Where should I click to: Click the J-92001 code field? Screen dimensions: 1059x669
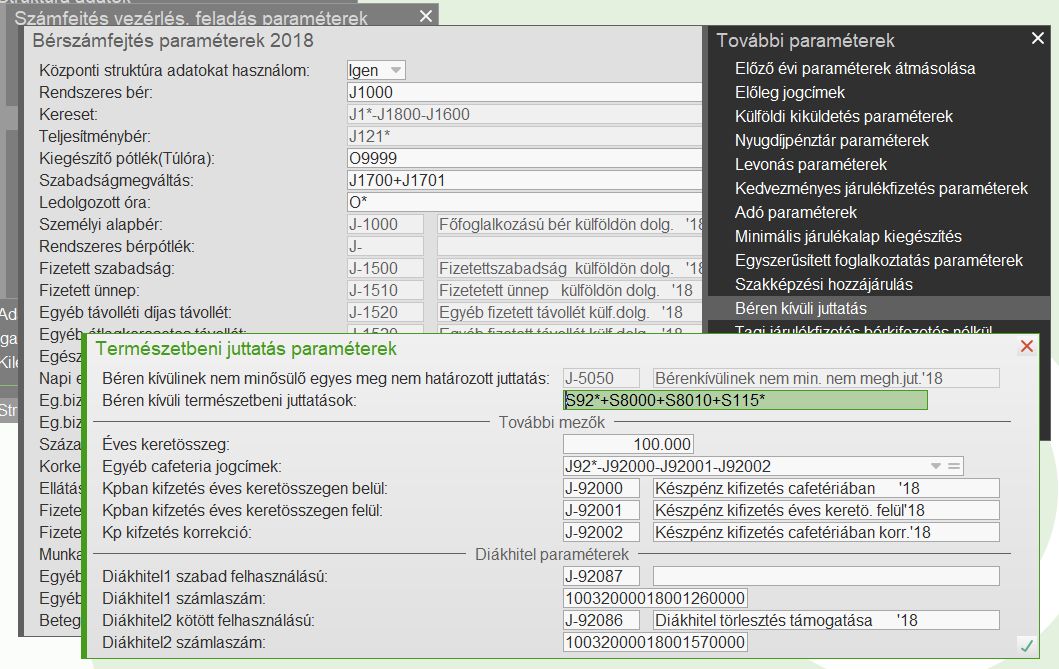click(602, 510)
